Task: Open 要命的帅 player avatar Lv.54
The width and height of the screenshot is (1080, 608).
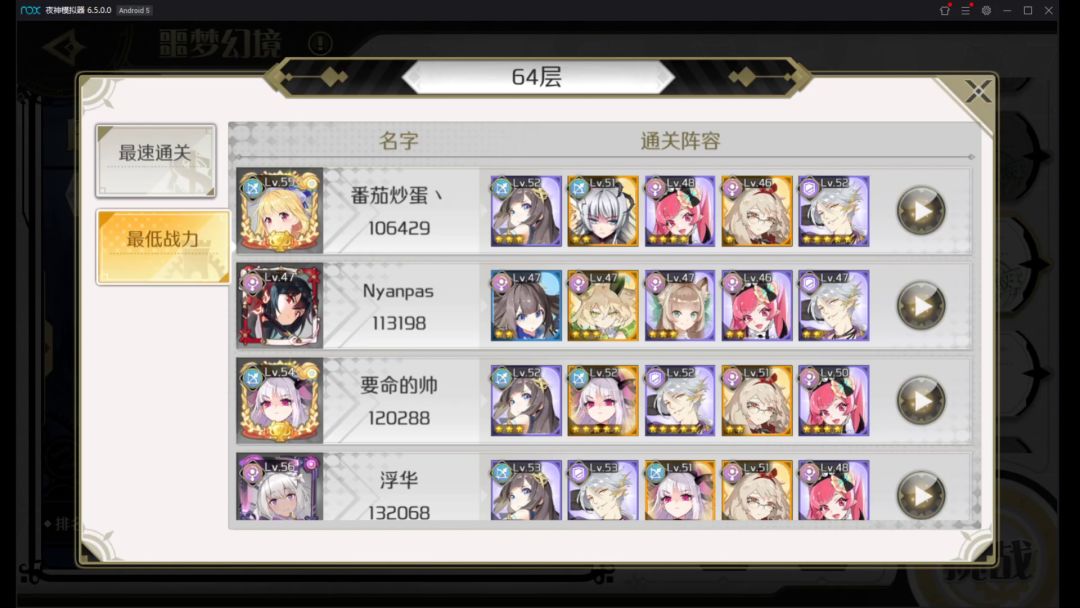Action: (280, 401)
